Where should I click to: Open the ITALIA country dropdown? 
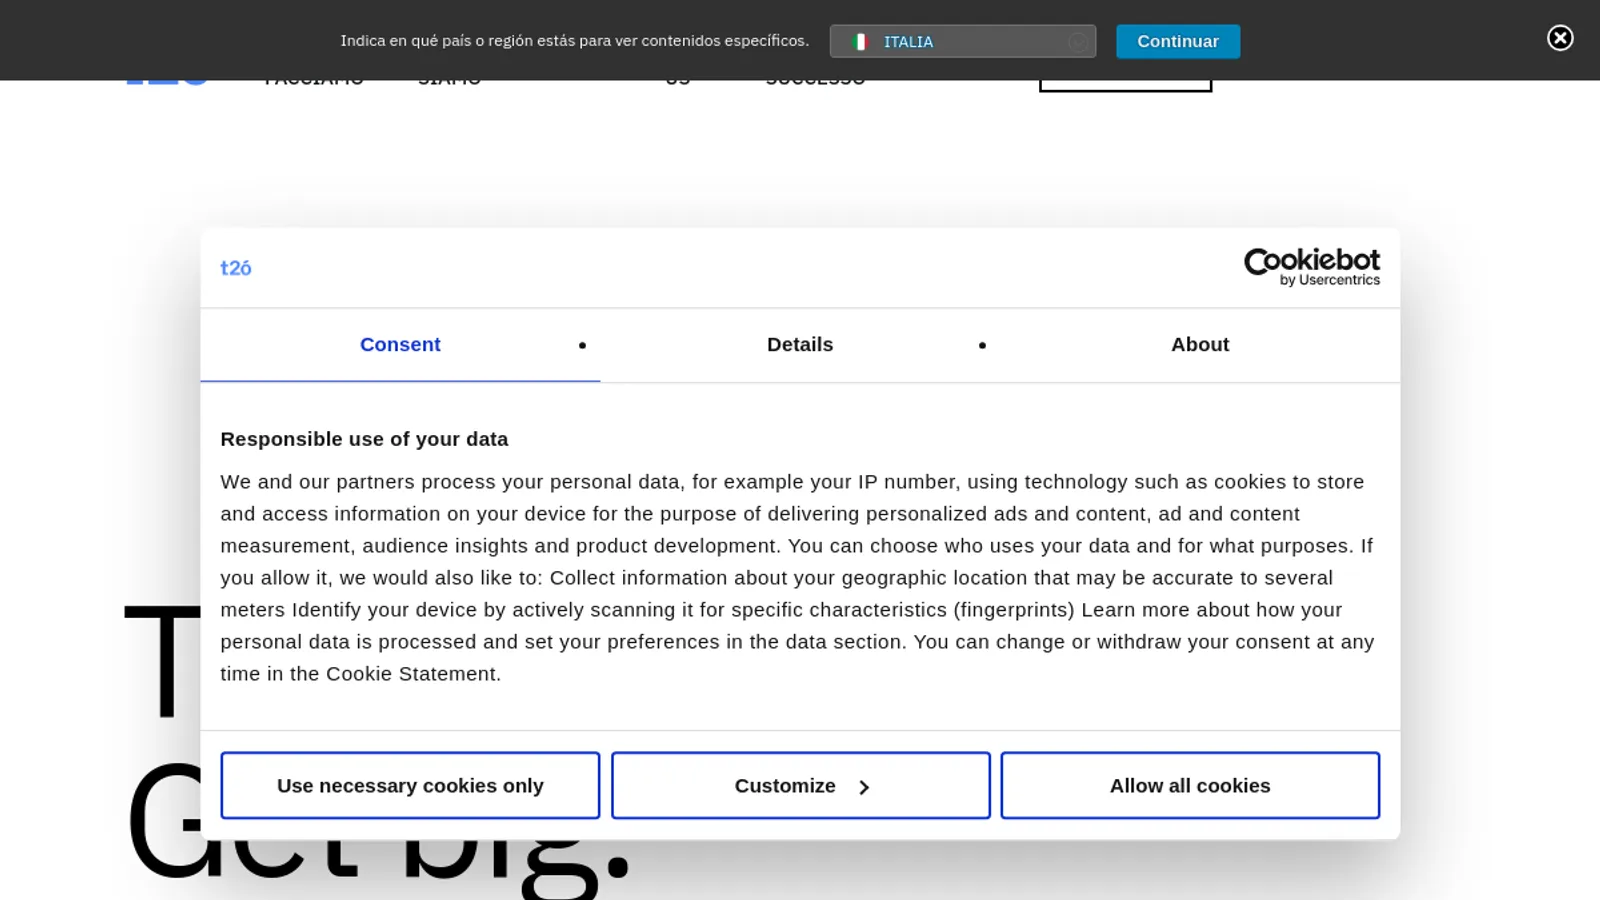tap(962, 41)
